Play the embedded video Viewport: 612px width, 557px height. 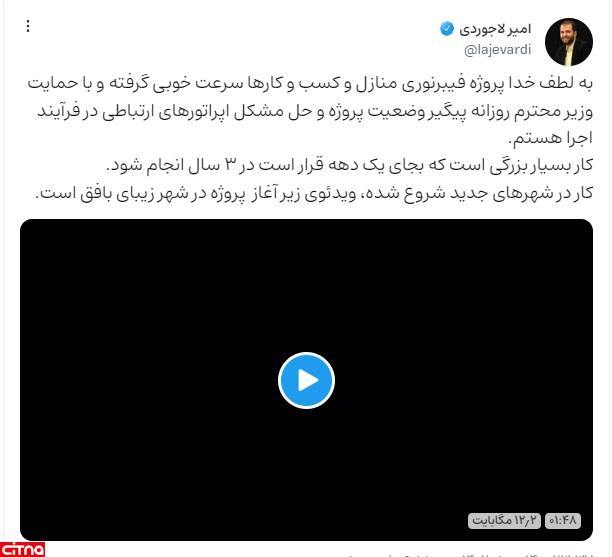[306, 380]
